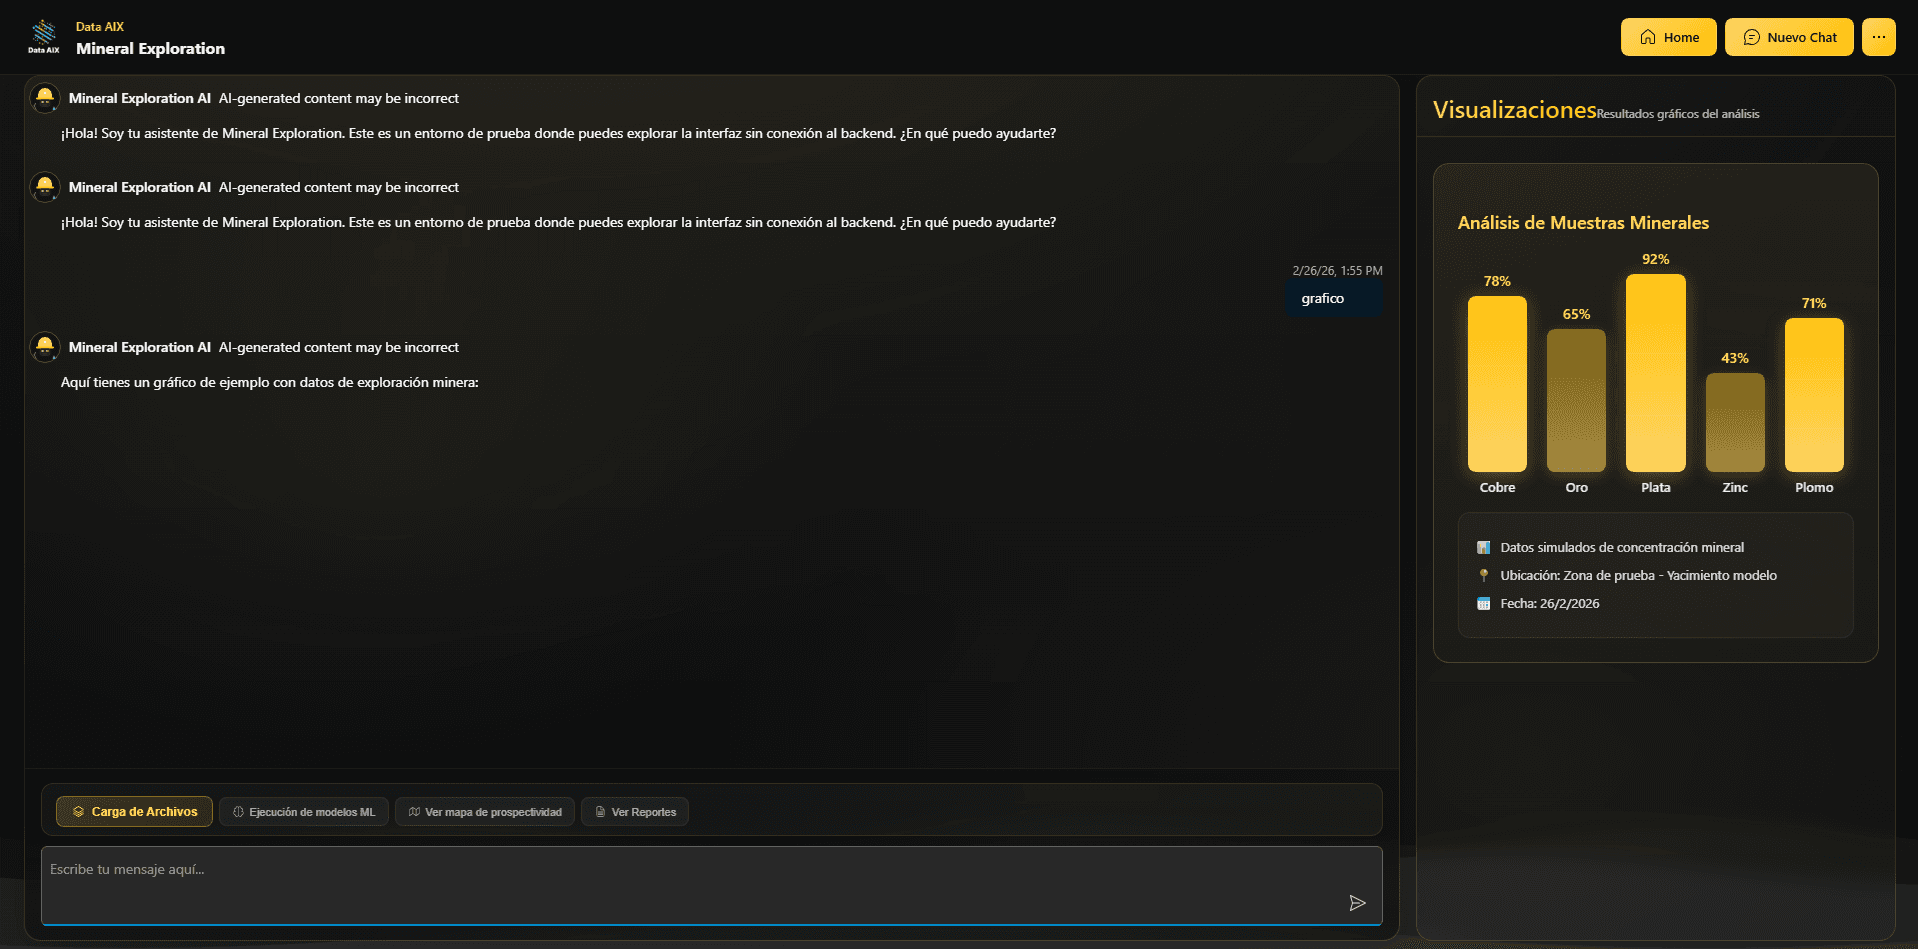Image resolution: width=1918 pixels, height=949 pixels.
Task: Select the Cobre bar at 78%
Action: (x=1497, y=384)
